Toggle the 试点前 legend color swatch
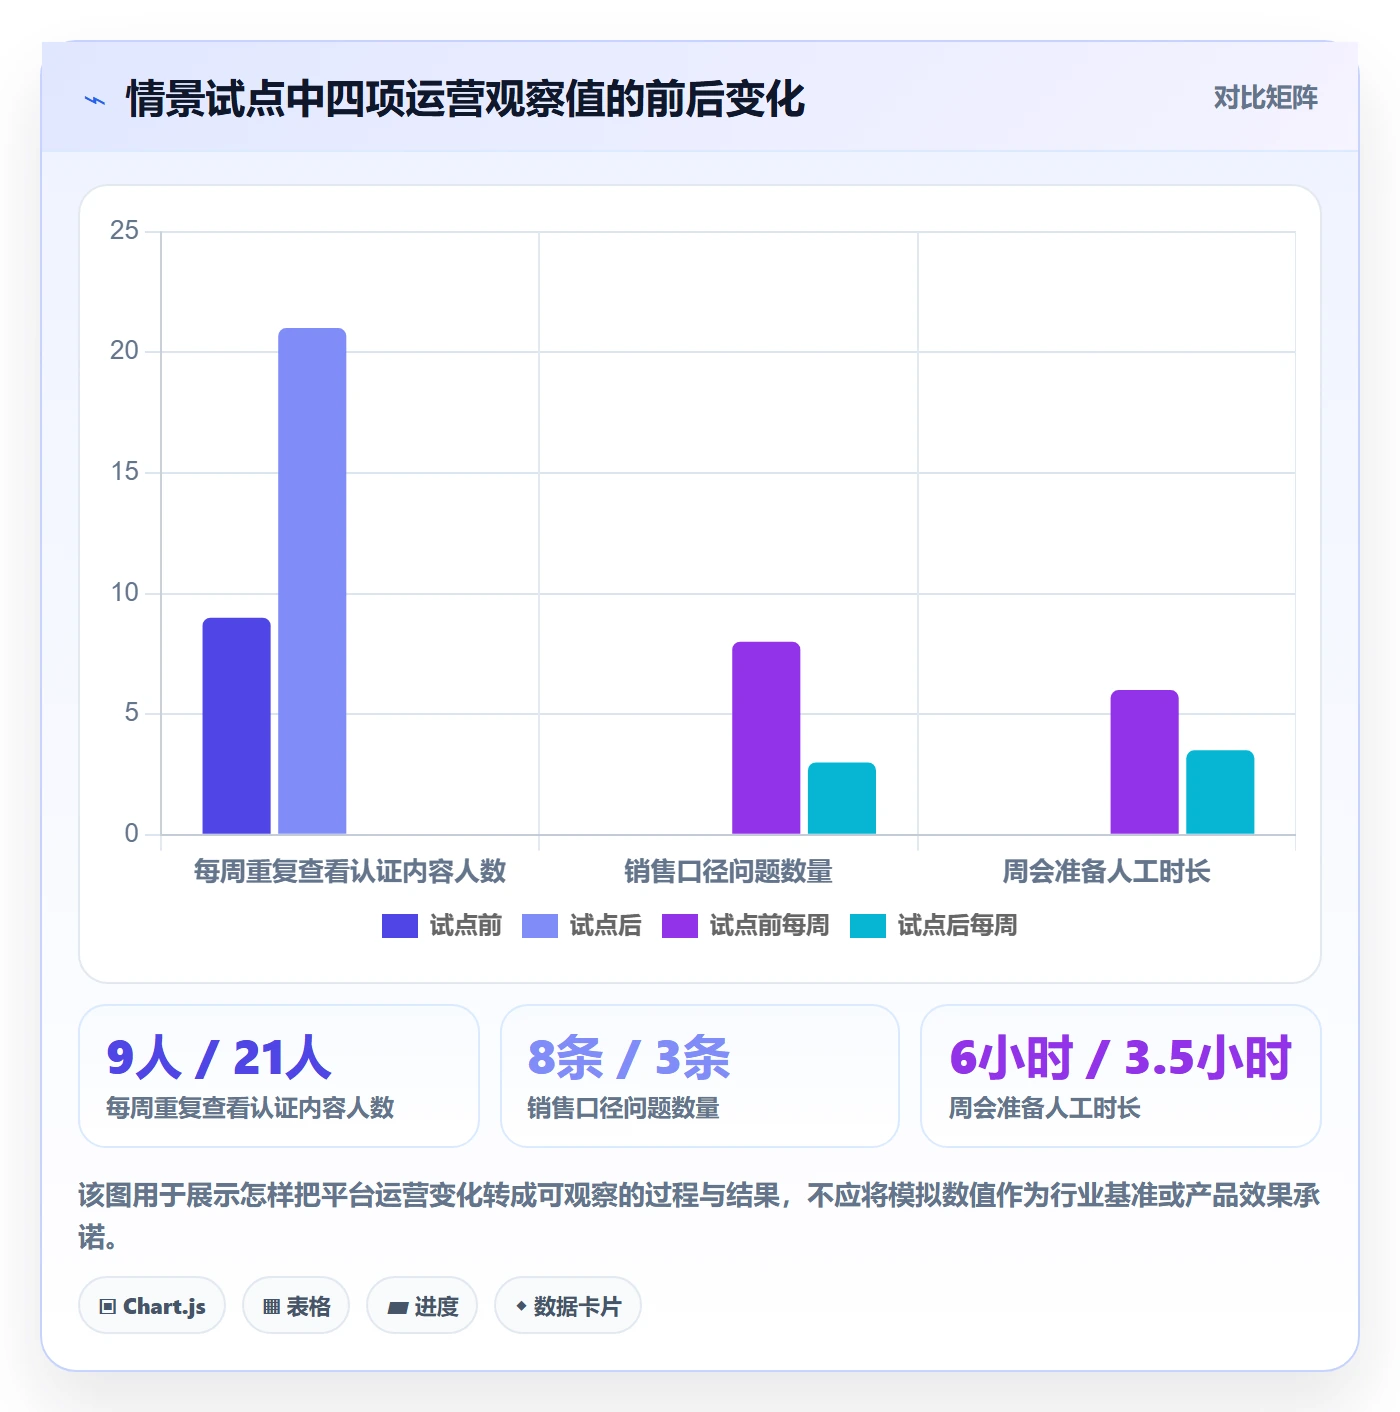 tap(399, 926)
